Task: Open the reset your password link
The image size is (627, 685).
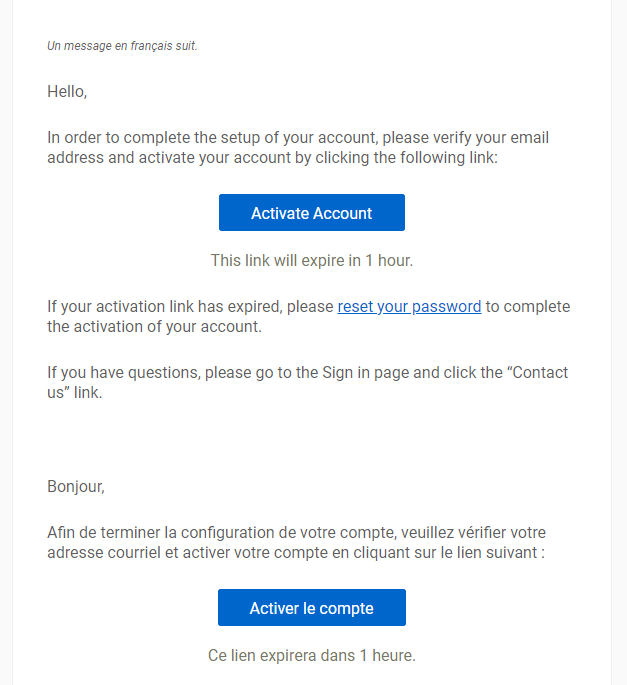Action: [409, 307]
